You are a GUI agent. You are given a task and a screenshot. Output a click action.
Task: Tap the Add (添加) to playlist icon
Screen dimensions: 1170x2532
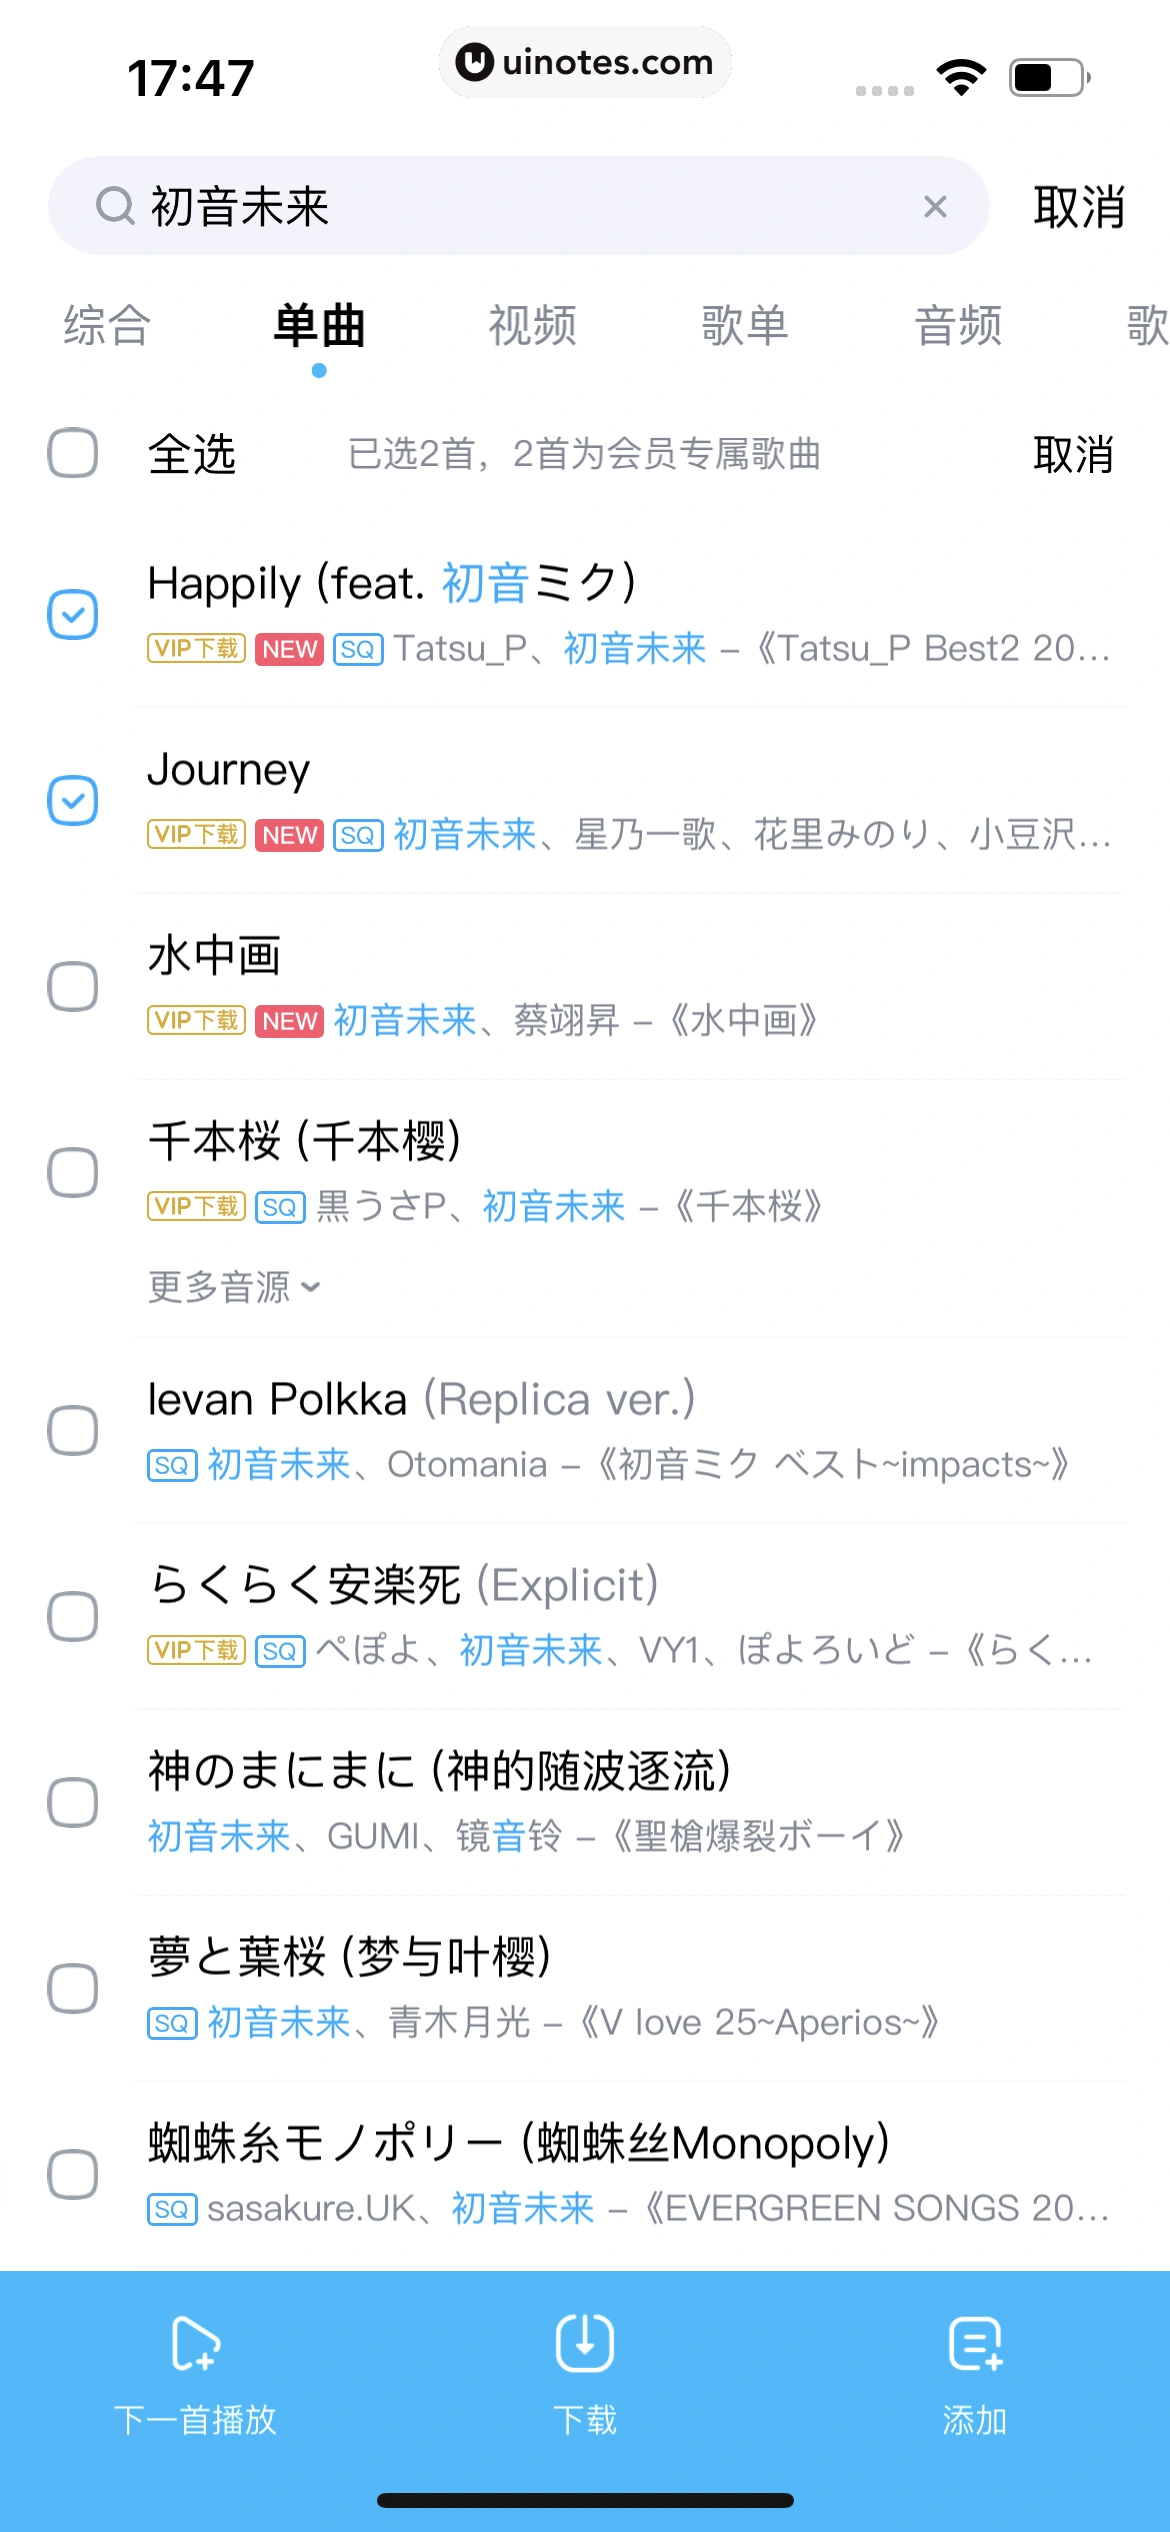975,2343
